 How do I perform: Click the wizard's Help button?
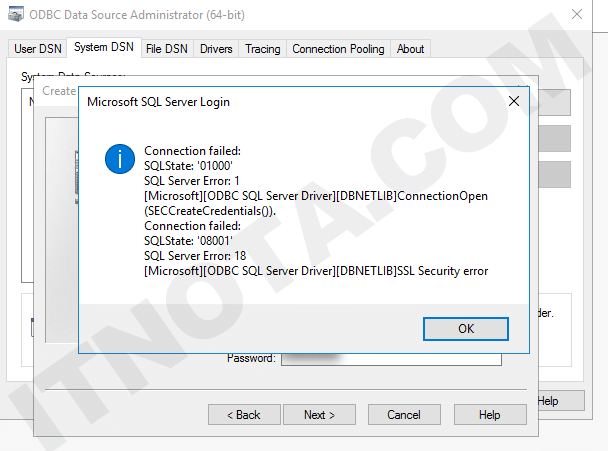[x=489, y=414]
